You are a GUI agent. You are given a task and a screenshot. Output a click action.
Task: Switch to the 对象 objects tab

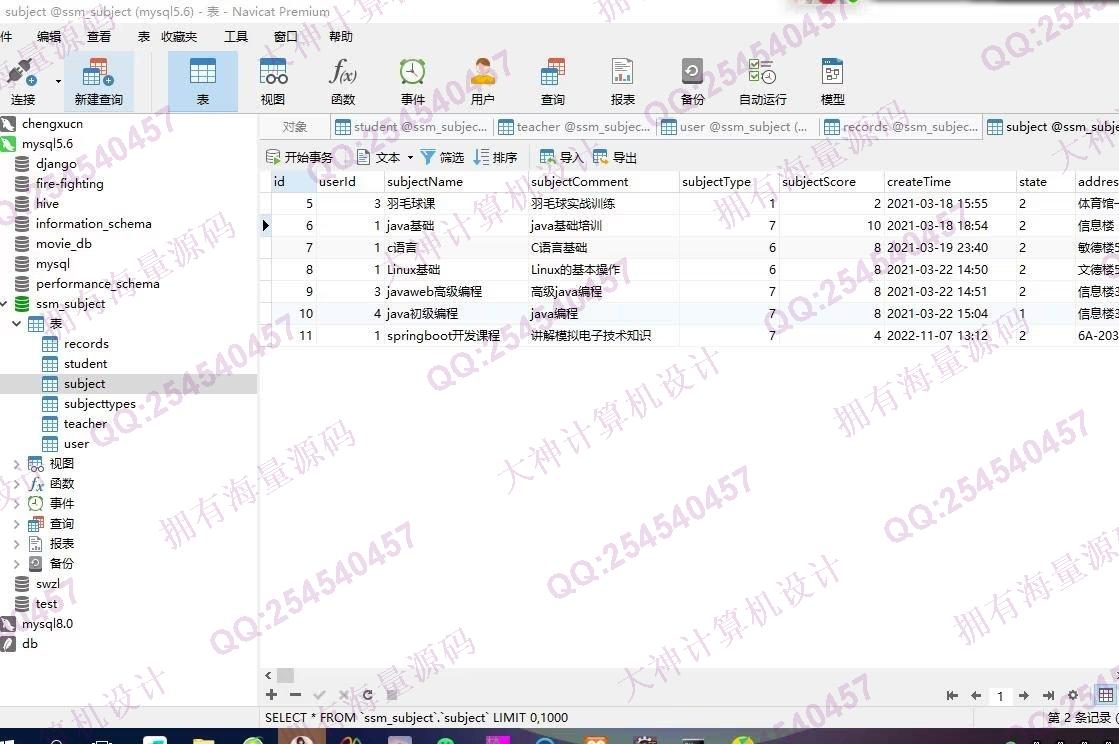(294, 127)
